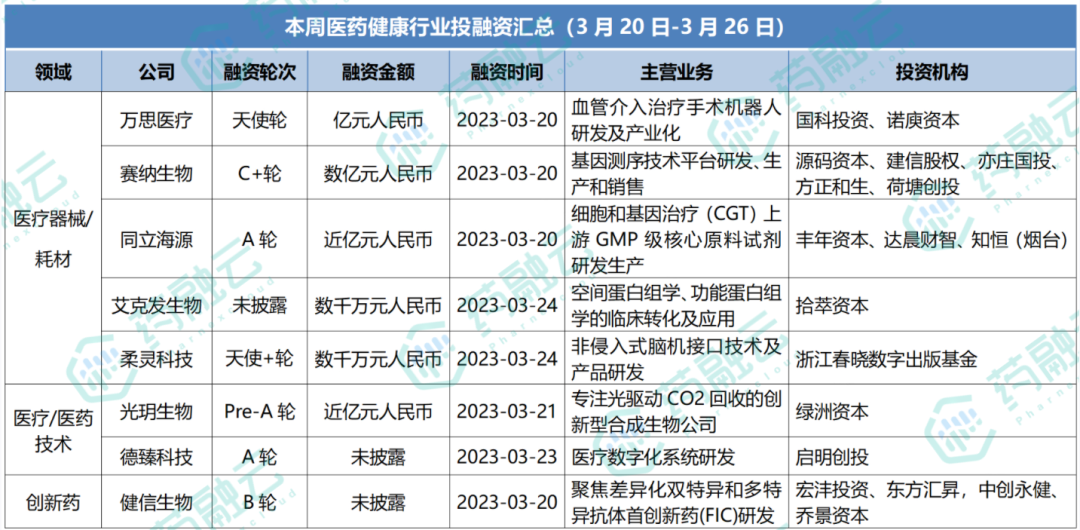Click the 融资轮次 column header
Image resolution: width=1080 pixels, height=530 pixels.
pos(260,72)
